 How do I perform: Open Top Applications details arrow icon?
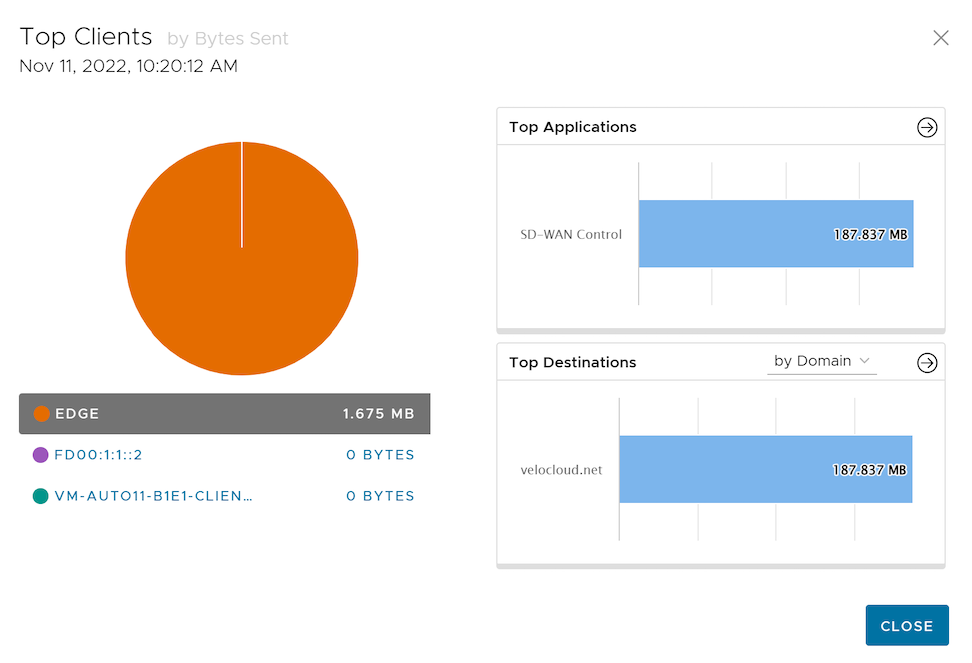point(927,128)
